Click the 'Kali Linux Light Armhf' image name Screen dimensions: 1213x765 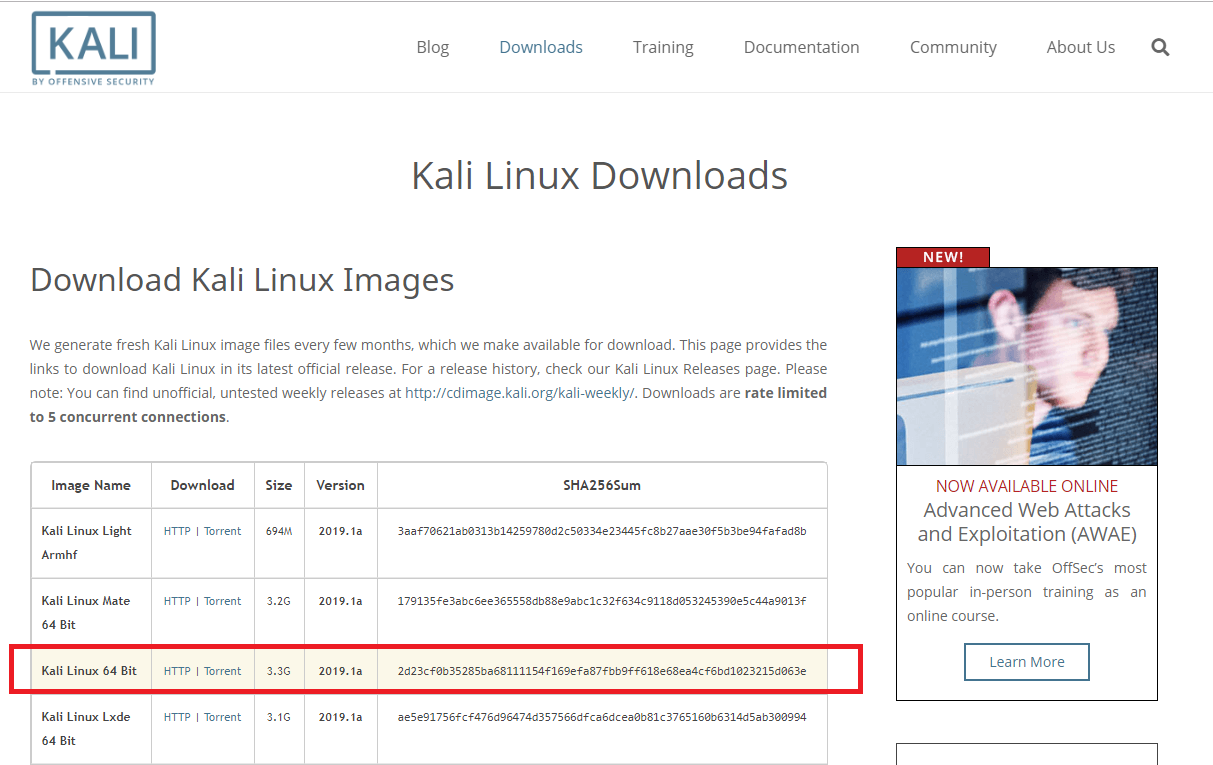tap(86, 543)
